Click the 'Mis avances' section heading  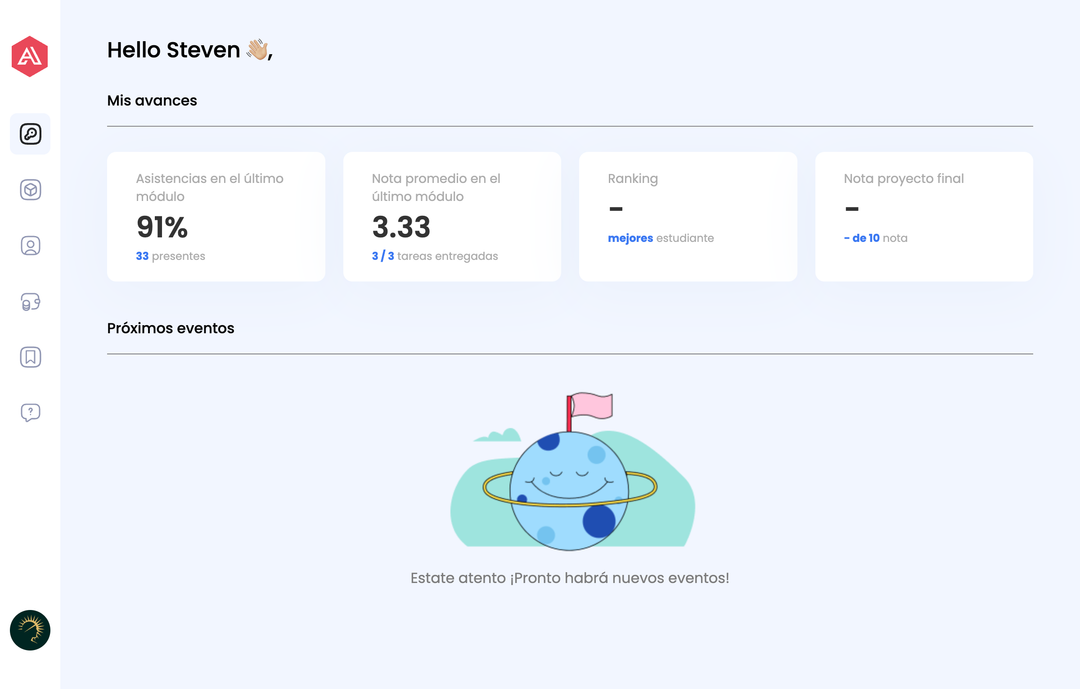(152, 100)
